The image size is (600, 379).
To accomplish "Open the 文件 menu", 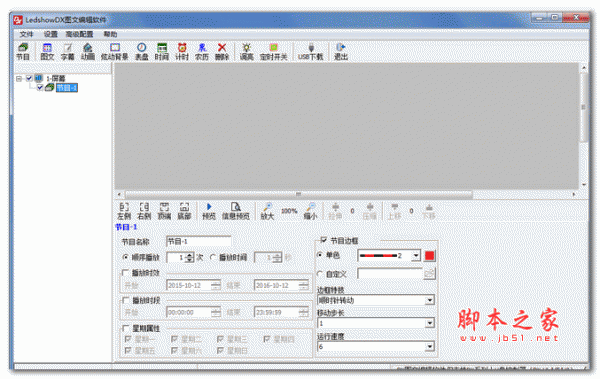I will click(x=26, y=34).
